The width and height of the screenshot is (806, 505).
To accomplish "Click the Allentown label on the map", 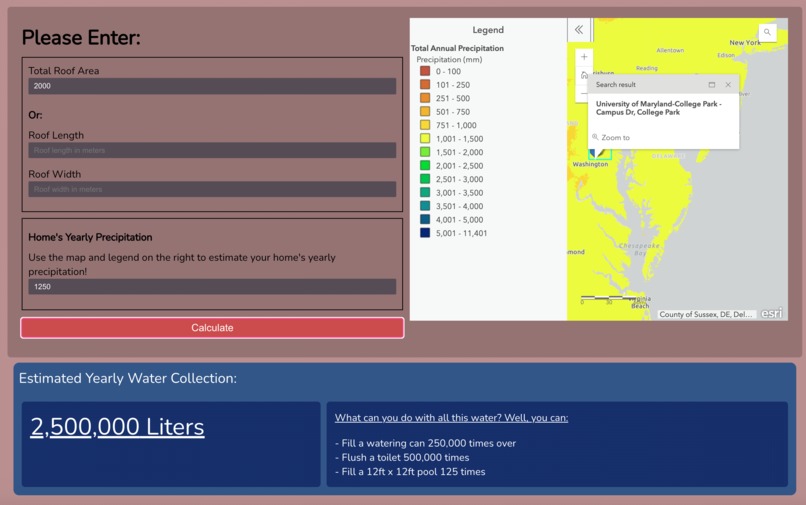I will coord(670,50).
